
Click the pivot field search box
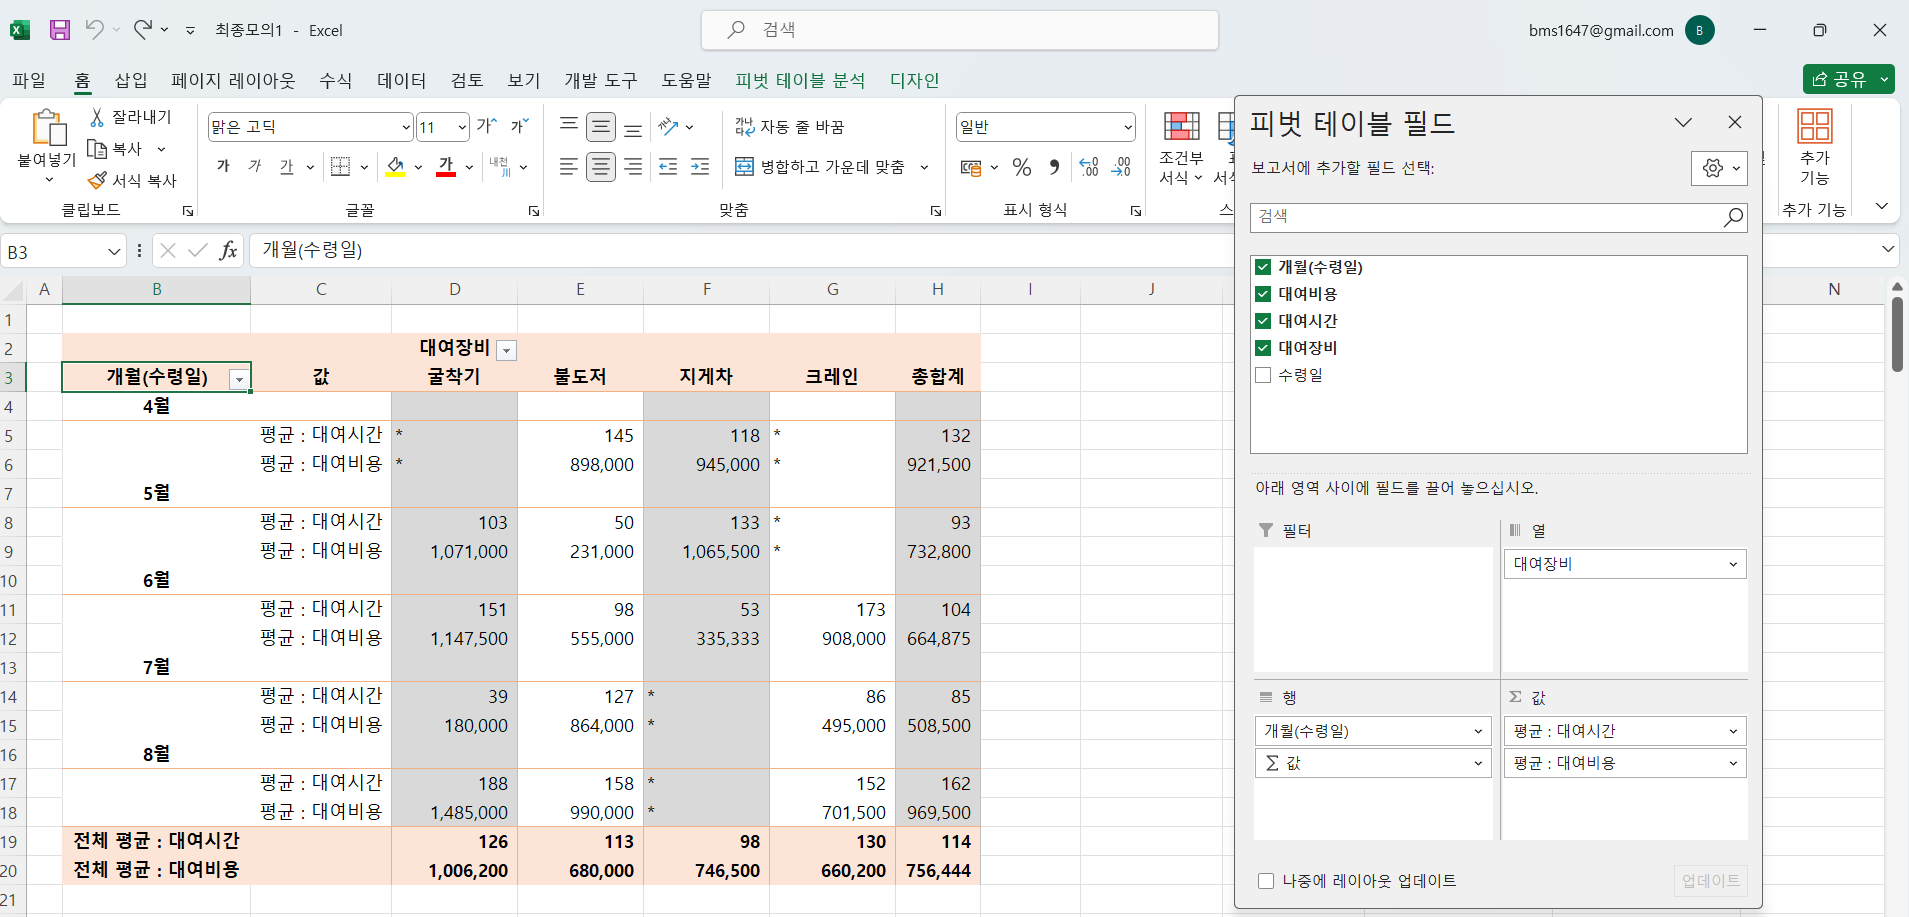[1488, 217]
